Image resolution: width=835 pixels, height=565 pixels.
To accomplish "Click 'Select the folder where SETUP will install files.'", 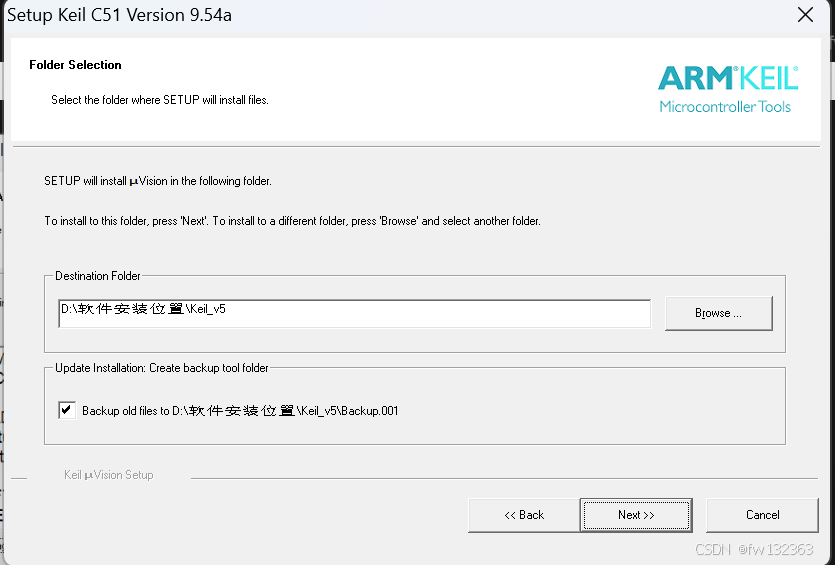I will (160, 100).
